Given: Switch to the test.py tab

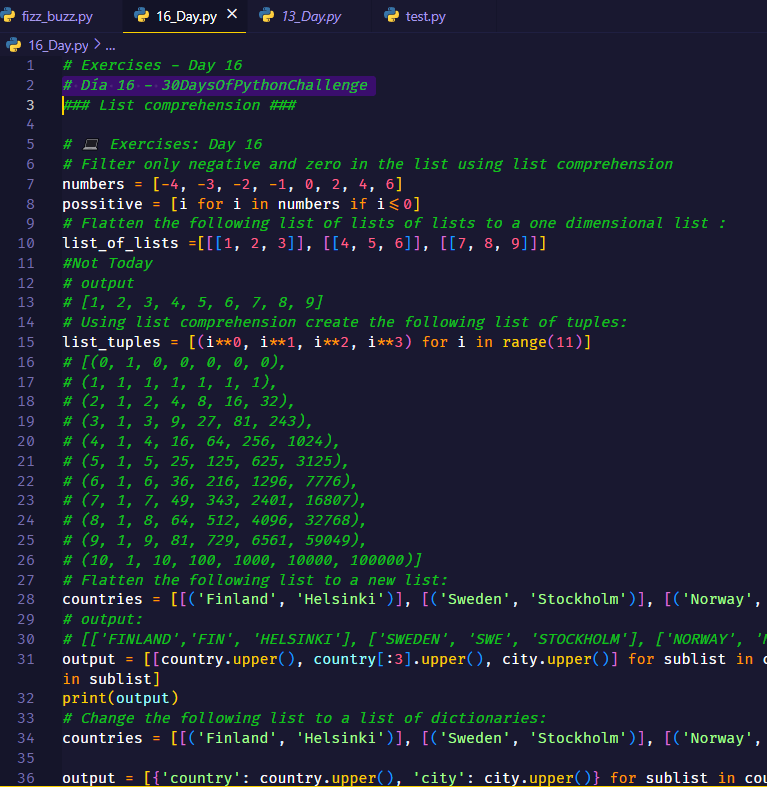Looking at the screenshot, I should click(x=425, y=17).
